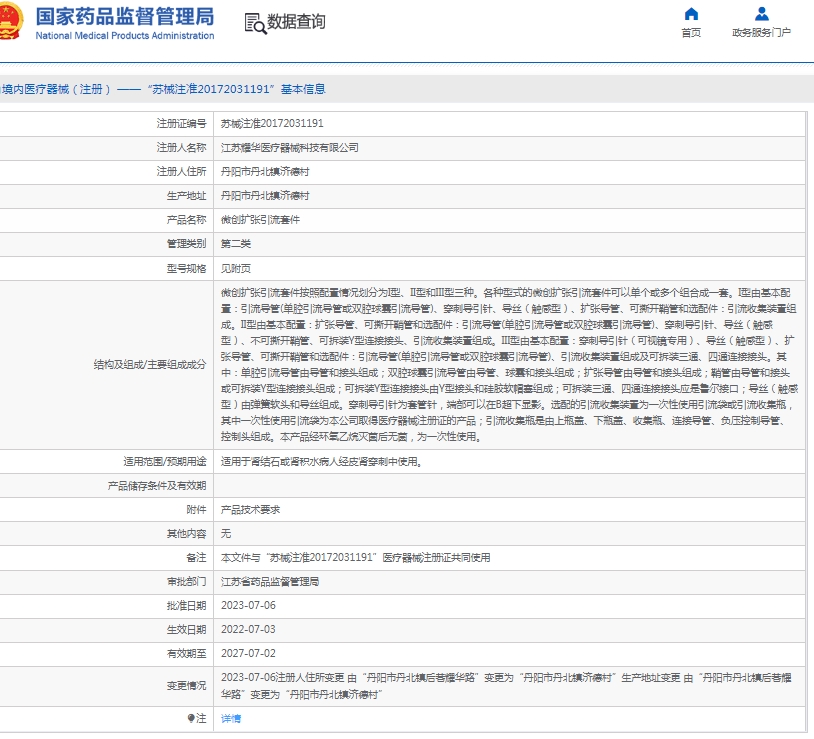Select the 其他内容 label
This screenshot has height=739, width=814.
click(x=186, y=534)
